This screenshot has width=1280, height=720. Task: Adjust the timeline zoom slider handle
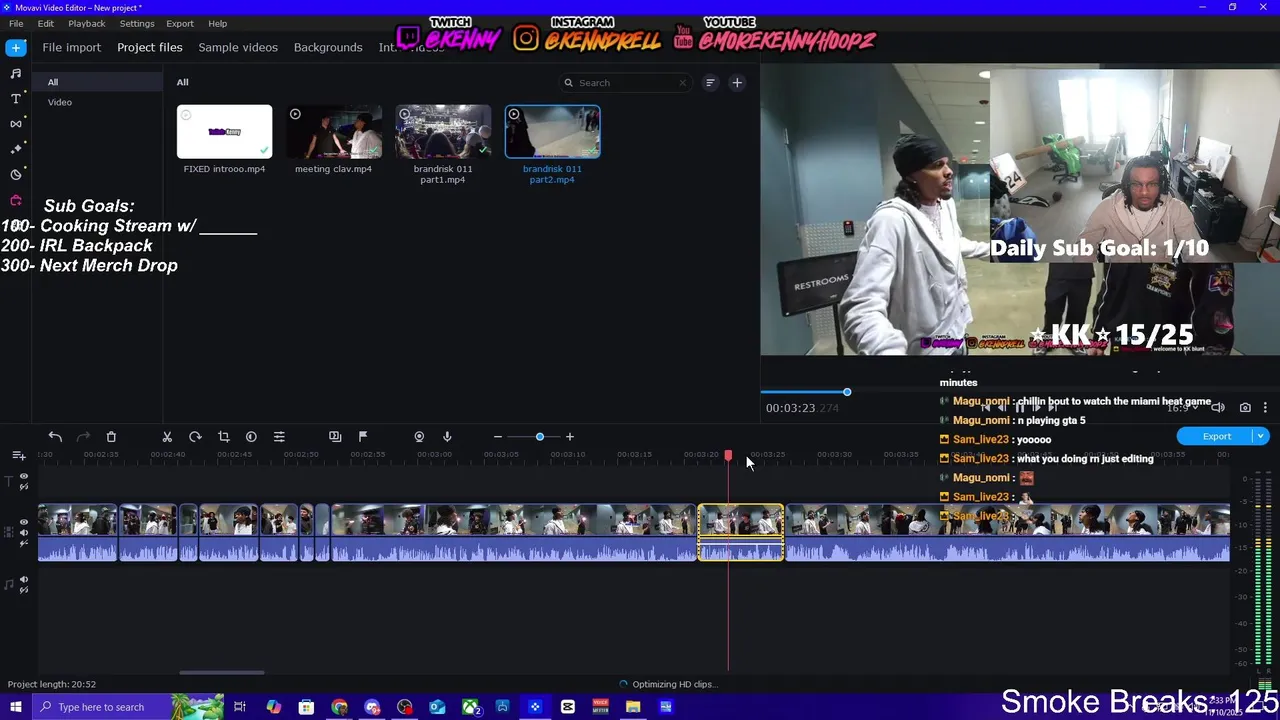pos(540,437)
